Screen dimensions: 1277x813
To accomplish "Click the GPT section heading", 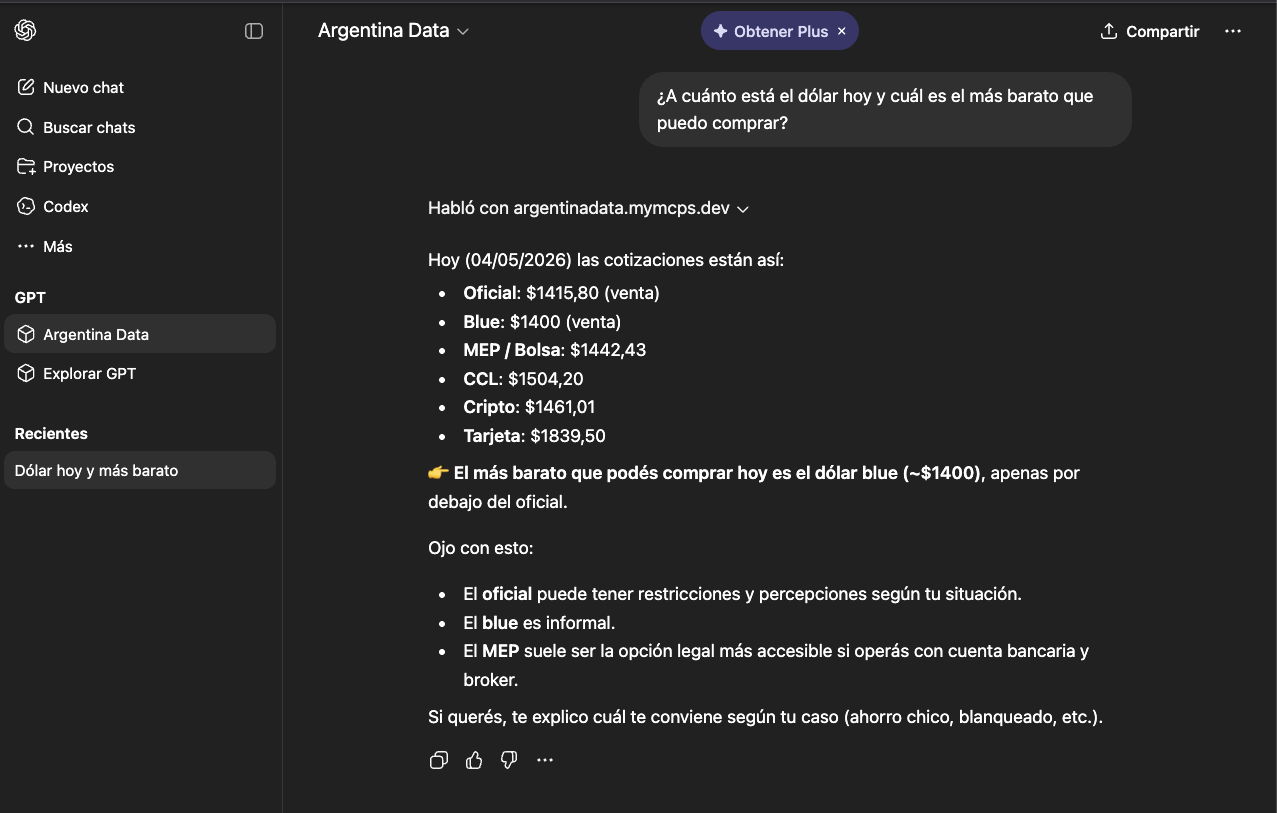I will tap(30, 297).
